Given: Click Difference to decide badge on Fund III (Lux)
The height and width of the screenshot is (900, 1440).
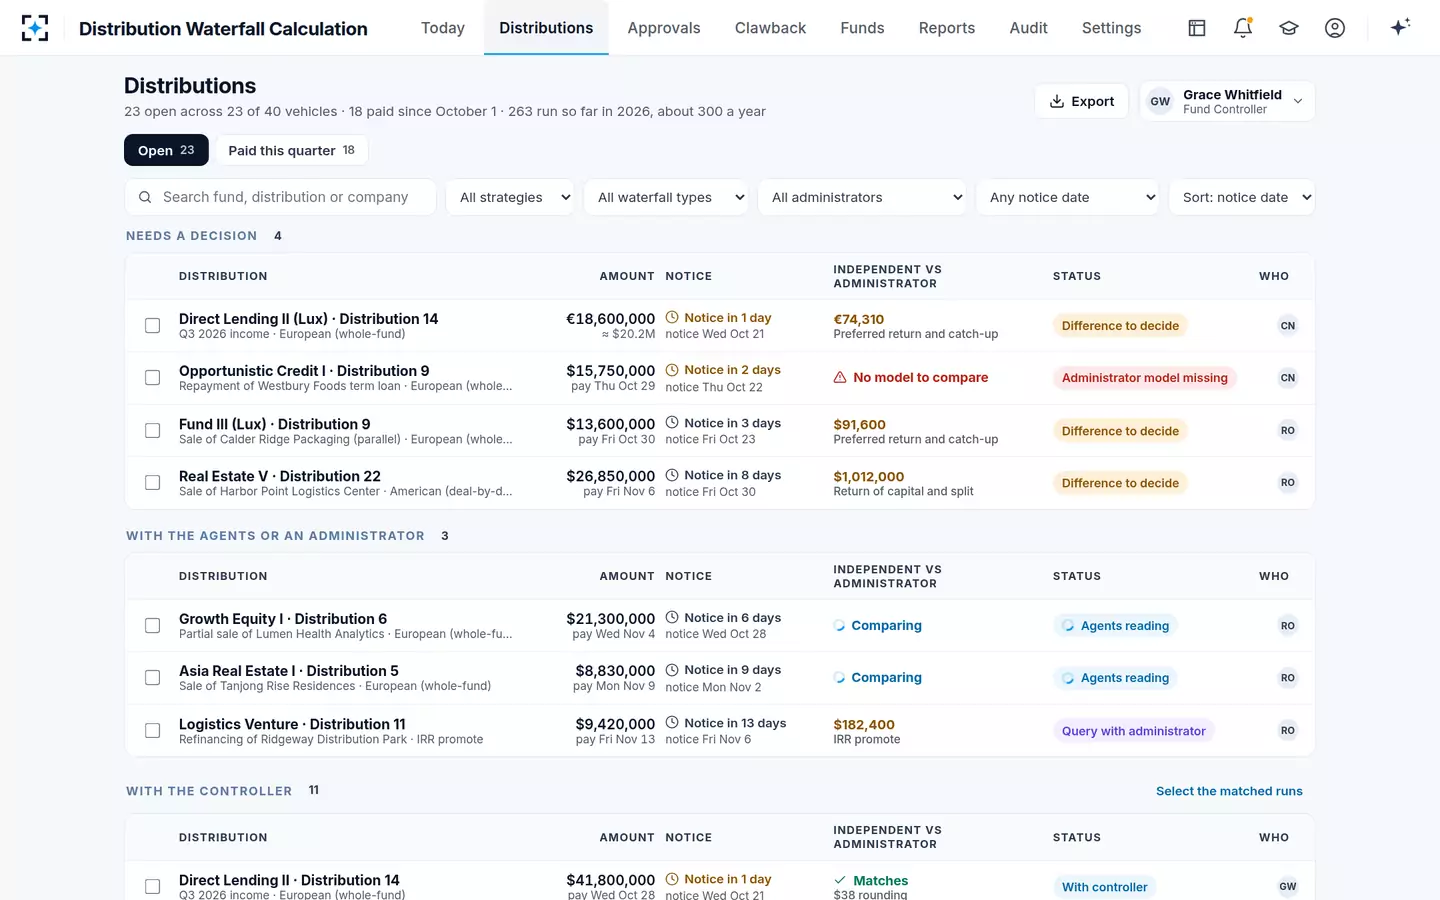Looking at the screenshot, I should (1120, 431).
